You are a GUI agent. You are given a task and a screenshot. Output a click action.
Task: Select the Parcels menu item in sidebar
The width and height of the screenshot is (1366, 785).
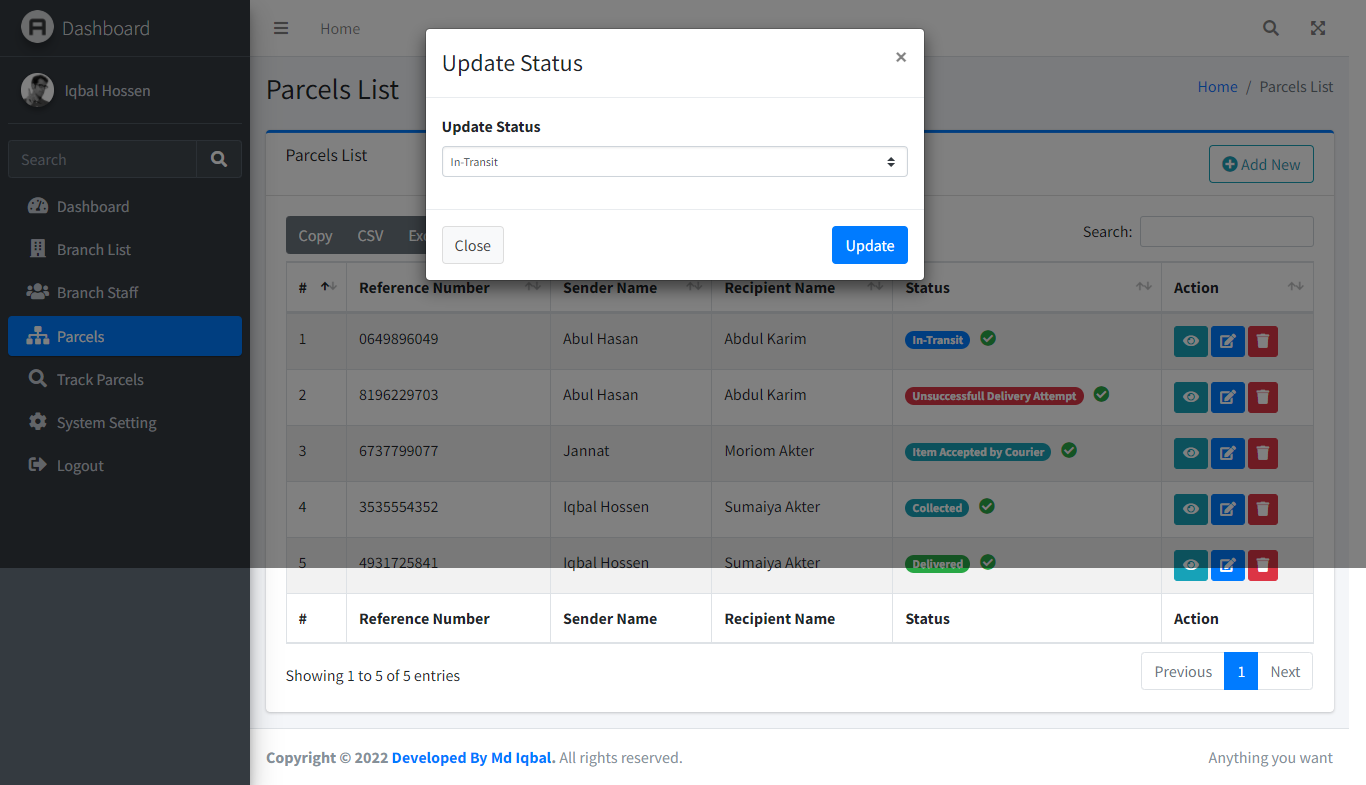tap(82, 335)
